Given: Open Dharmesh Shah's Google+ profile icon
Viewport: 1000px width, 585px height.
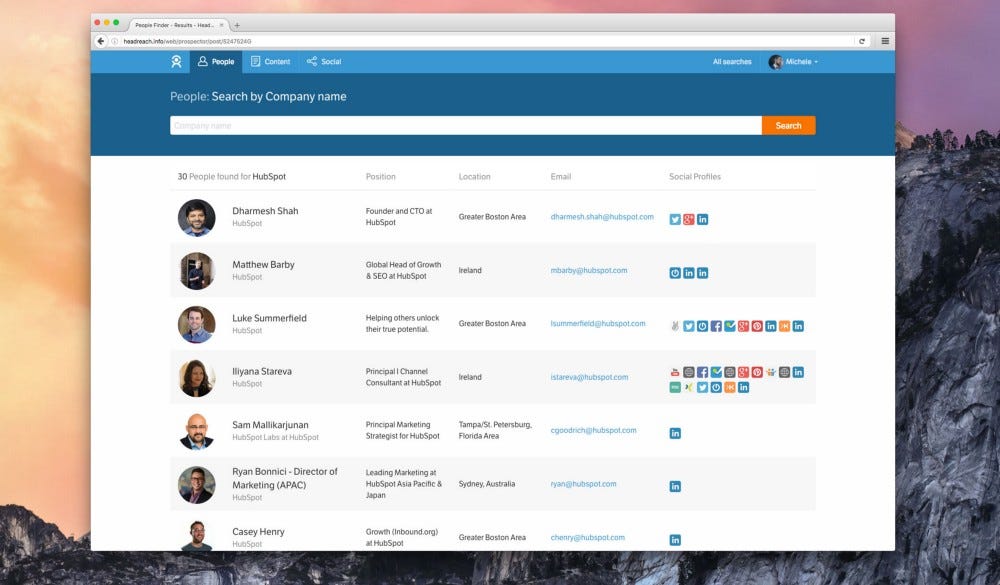Looking at the screenshot, I should 689,219.
